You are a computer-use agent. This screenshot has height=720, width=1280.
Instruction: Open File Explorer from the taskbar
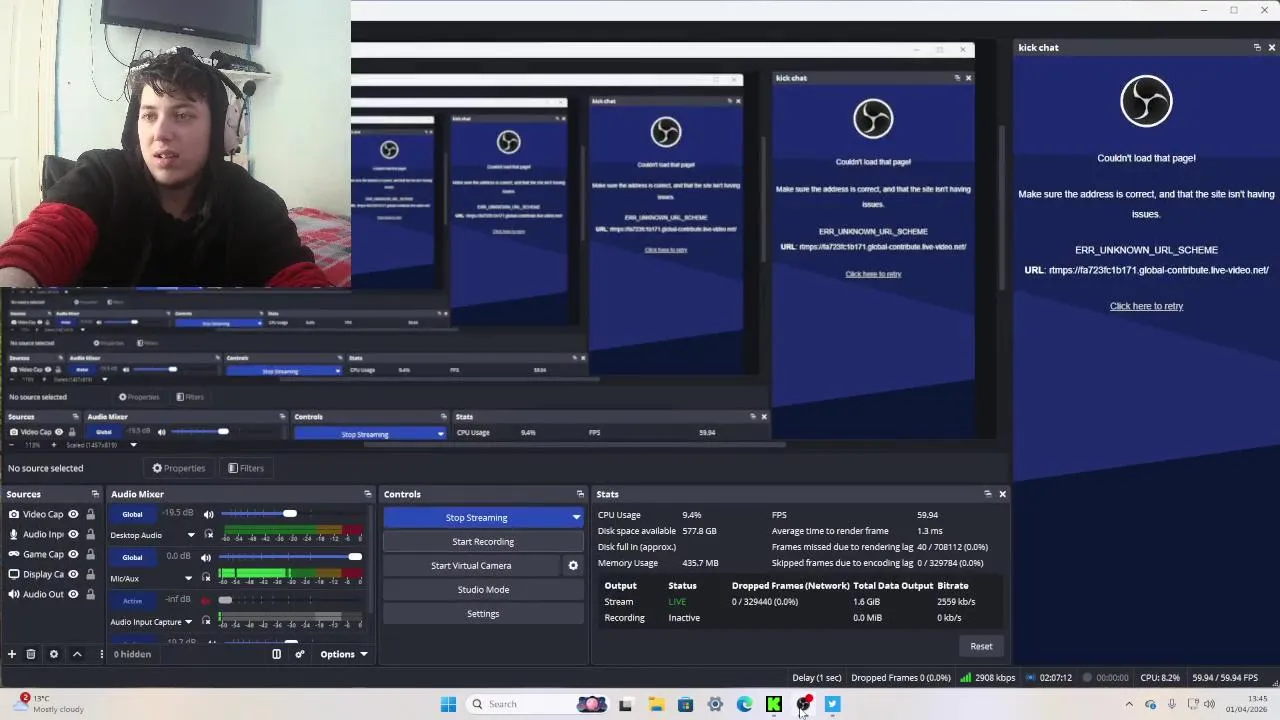656,704
